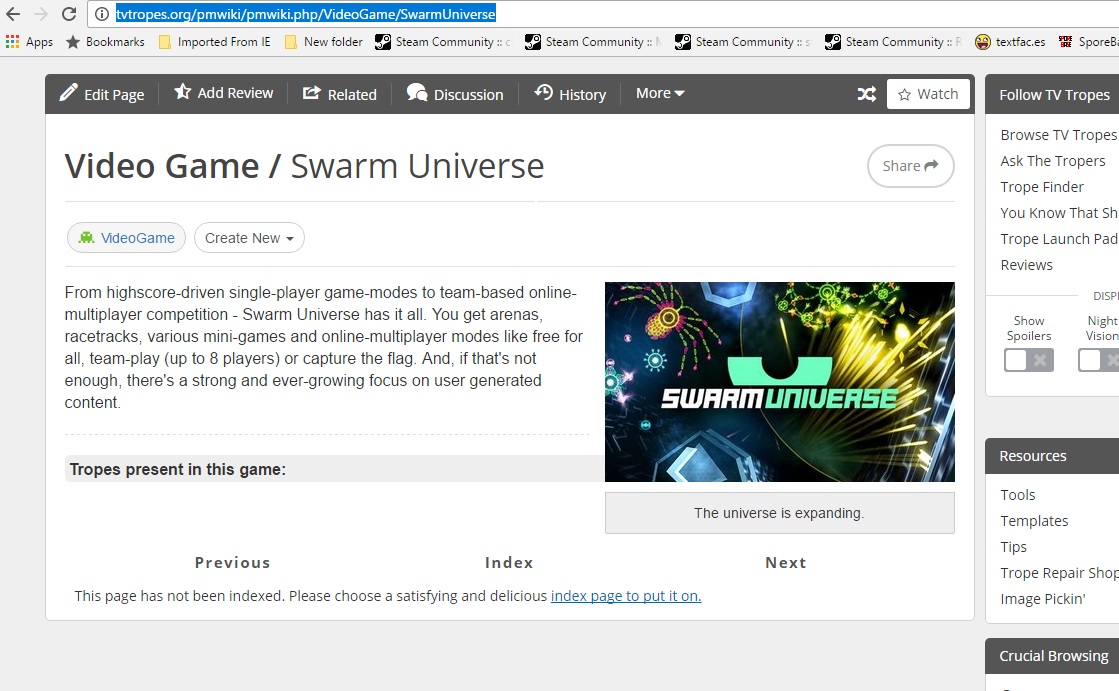Image resolution: width=1119 pixels, height=691 pixels.
Task: Click the random shuffle icon
Action: [x=866, y=94]
